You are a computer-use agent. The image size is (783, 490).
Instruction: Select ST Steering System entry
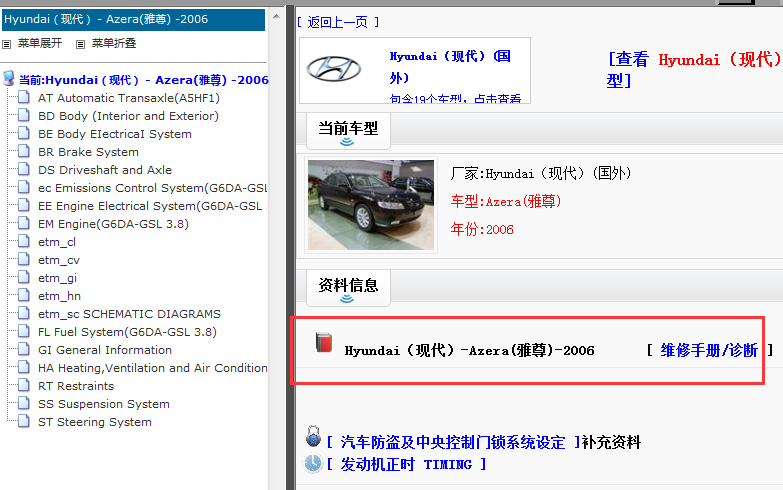click(x=95, y=422)
